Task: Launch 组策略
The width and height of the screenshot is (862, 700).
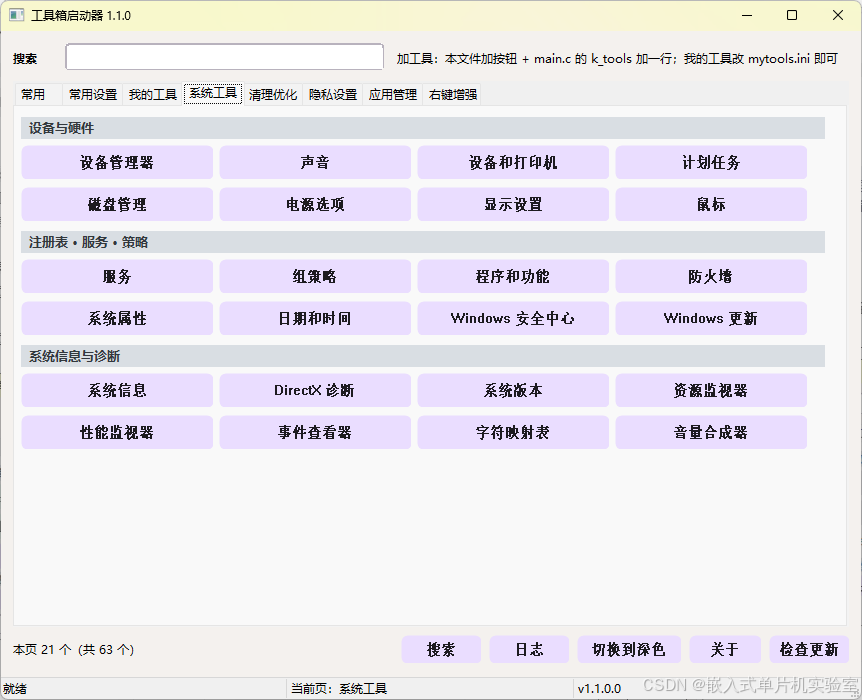Action: (315, 276)
